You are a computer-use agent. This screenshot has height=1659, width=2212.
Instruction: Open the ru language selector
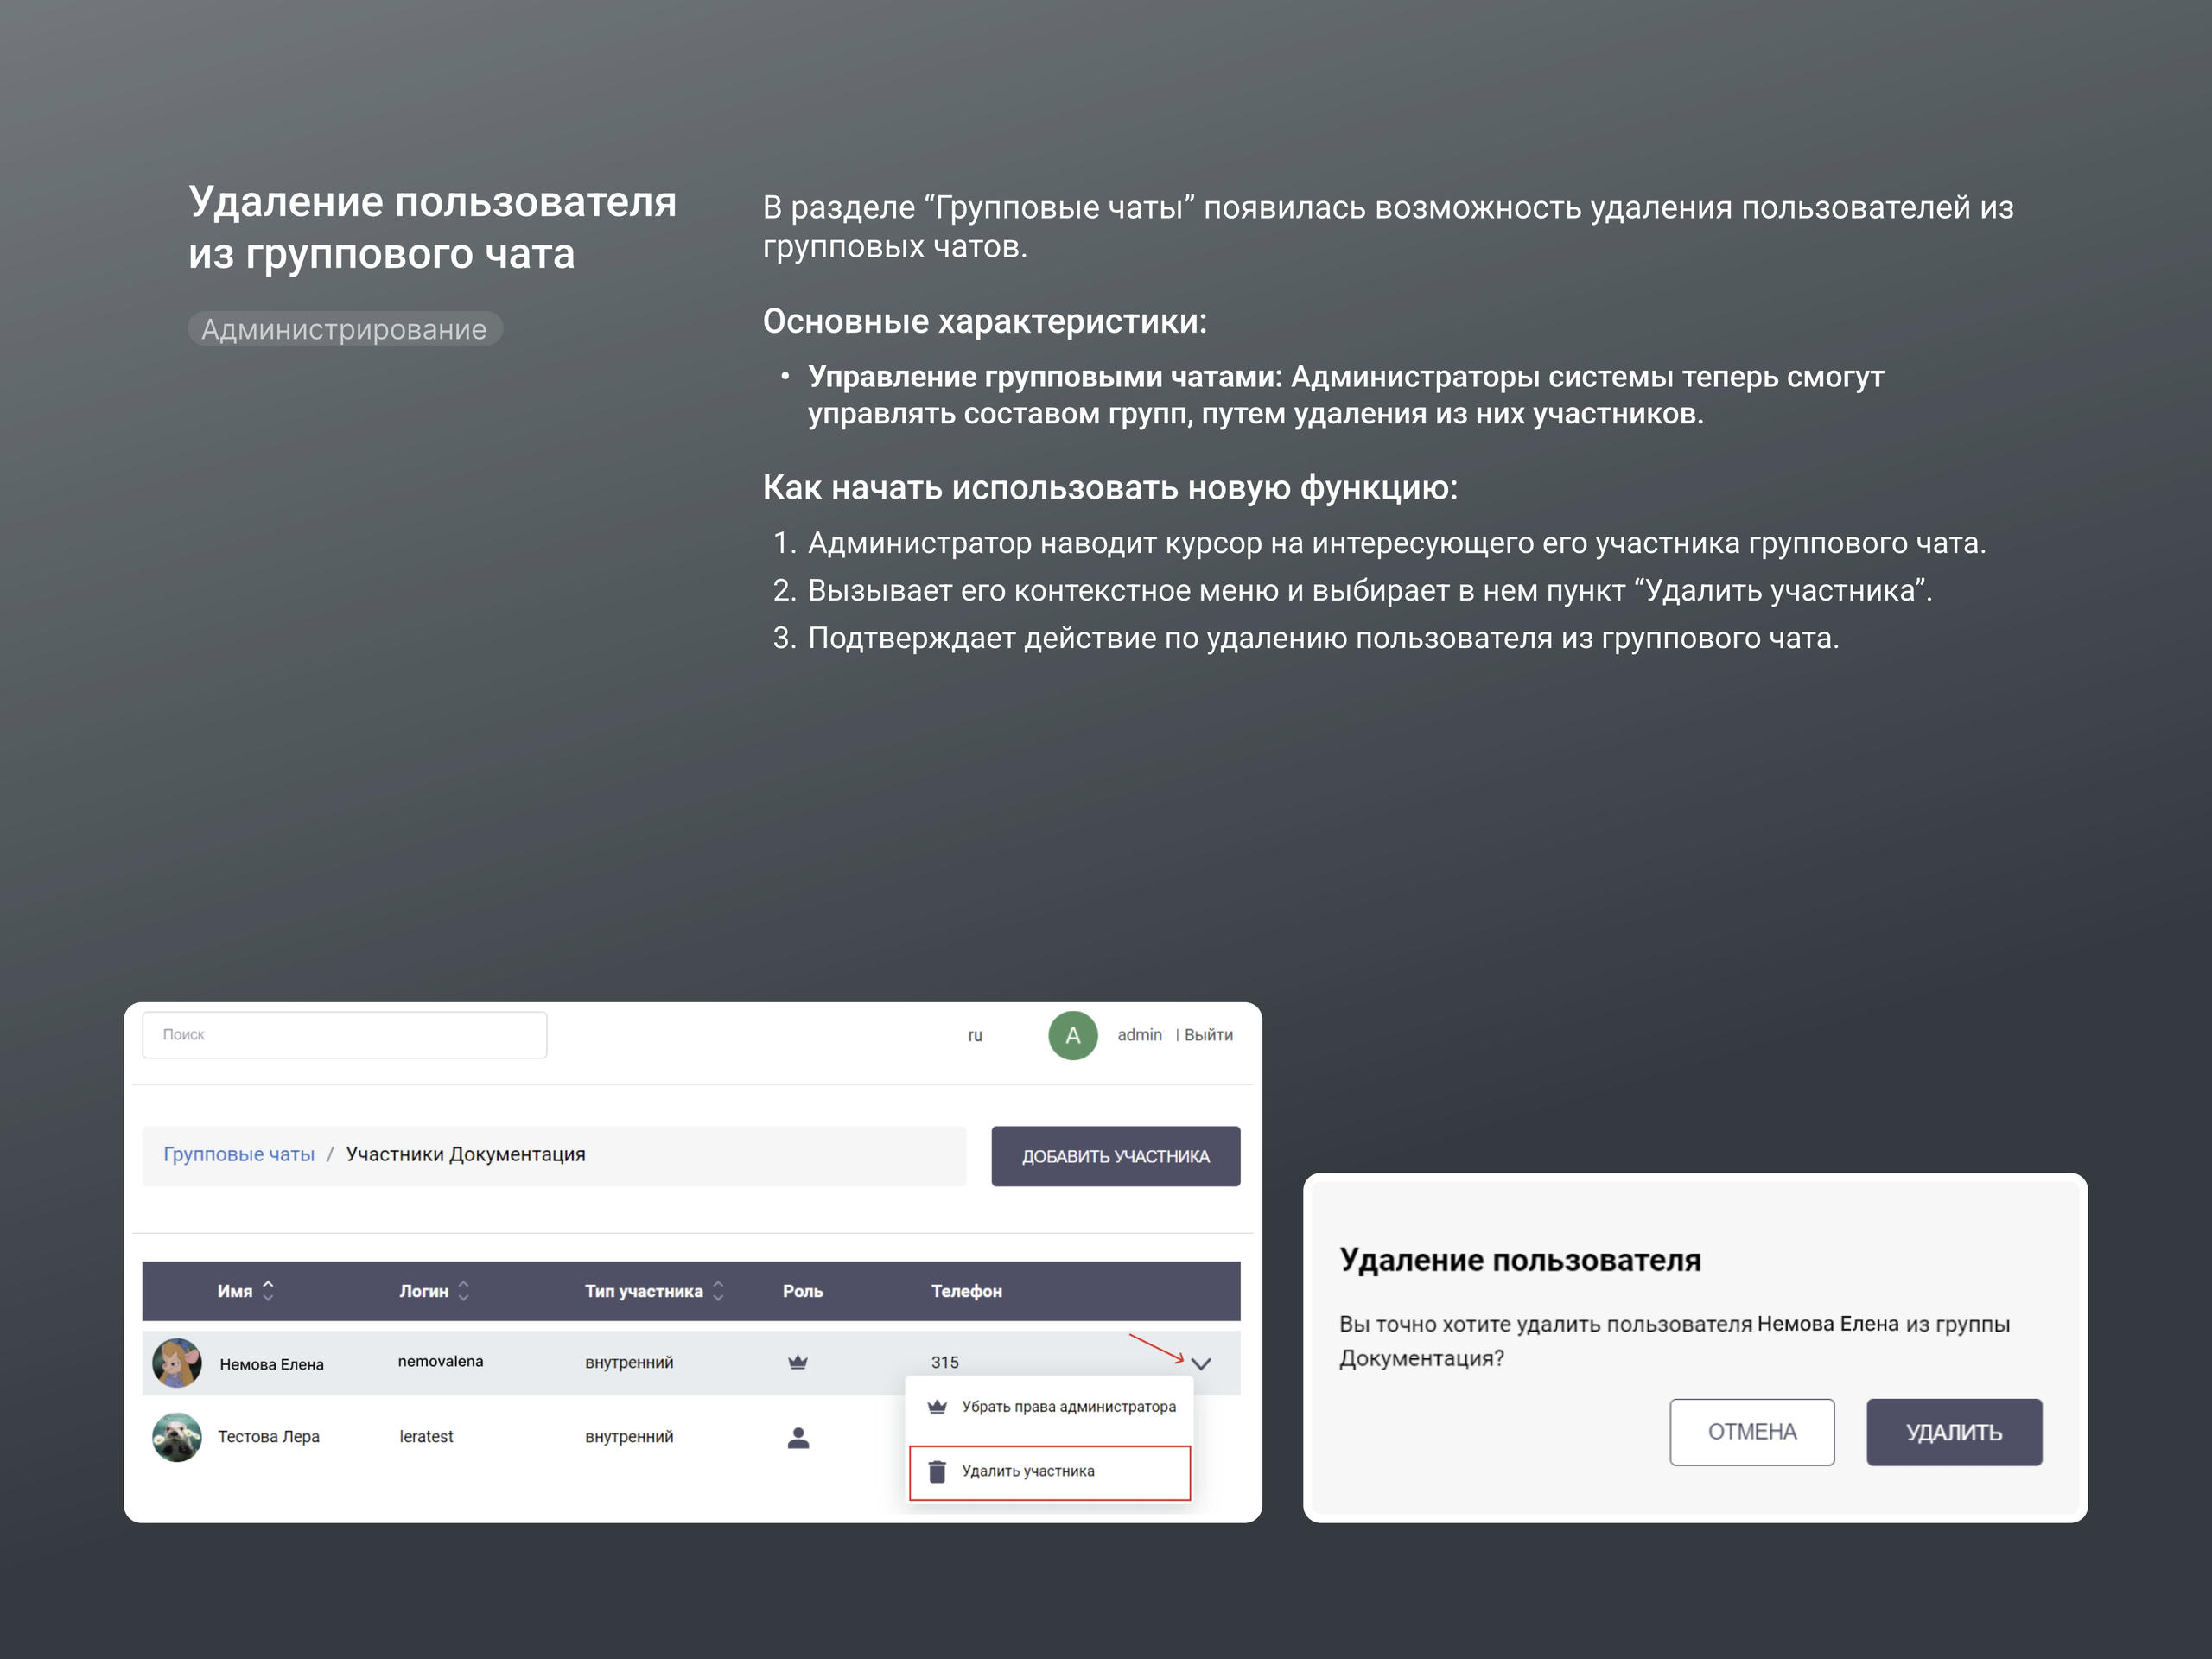tap(975, 1035)
